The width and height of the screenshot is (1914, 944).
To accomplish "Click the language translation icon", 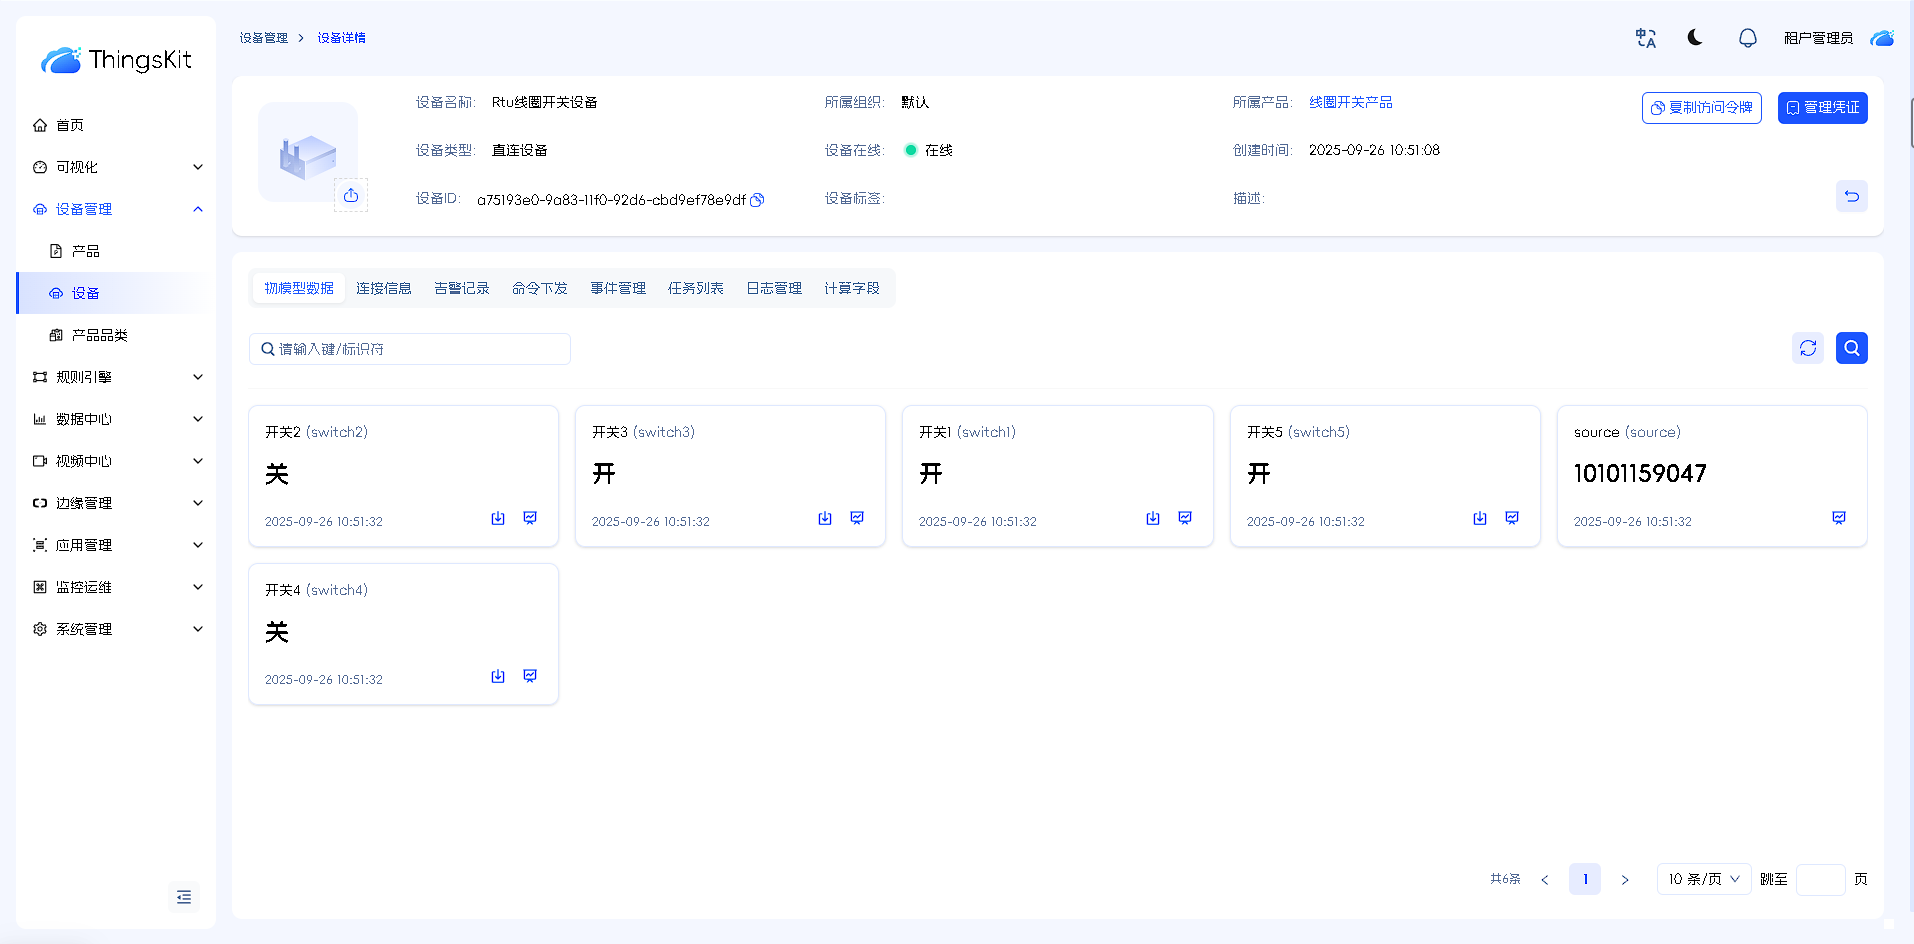I will (x=1645, y=38).
